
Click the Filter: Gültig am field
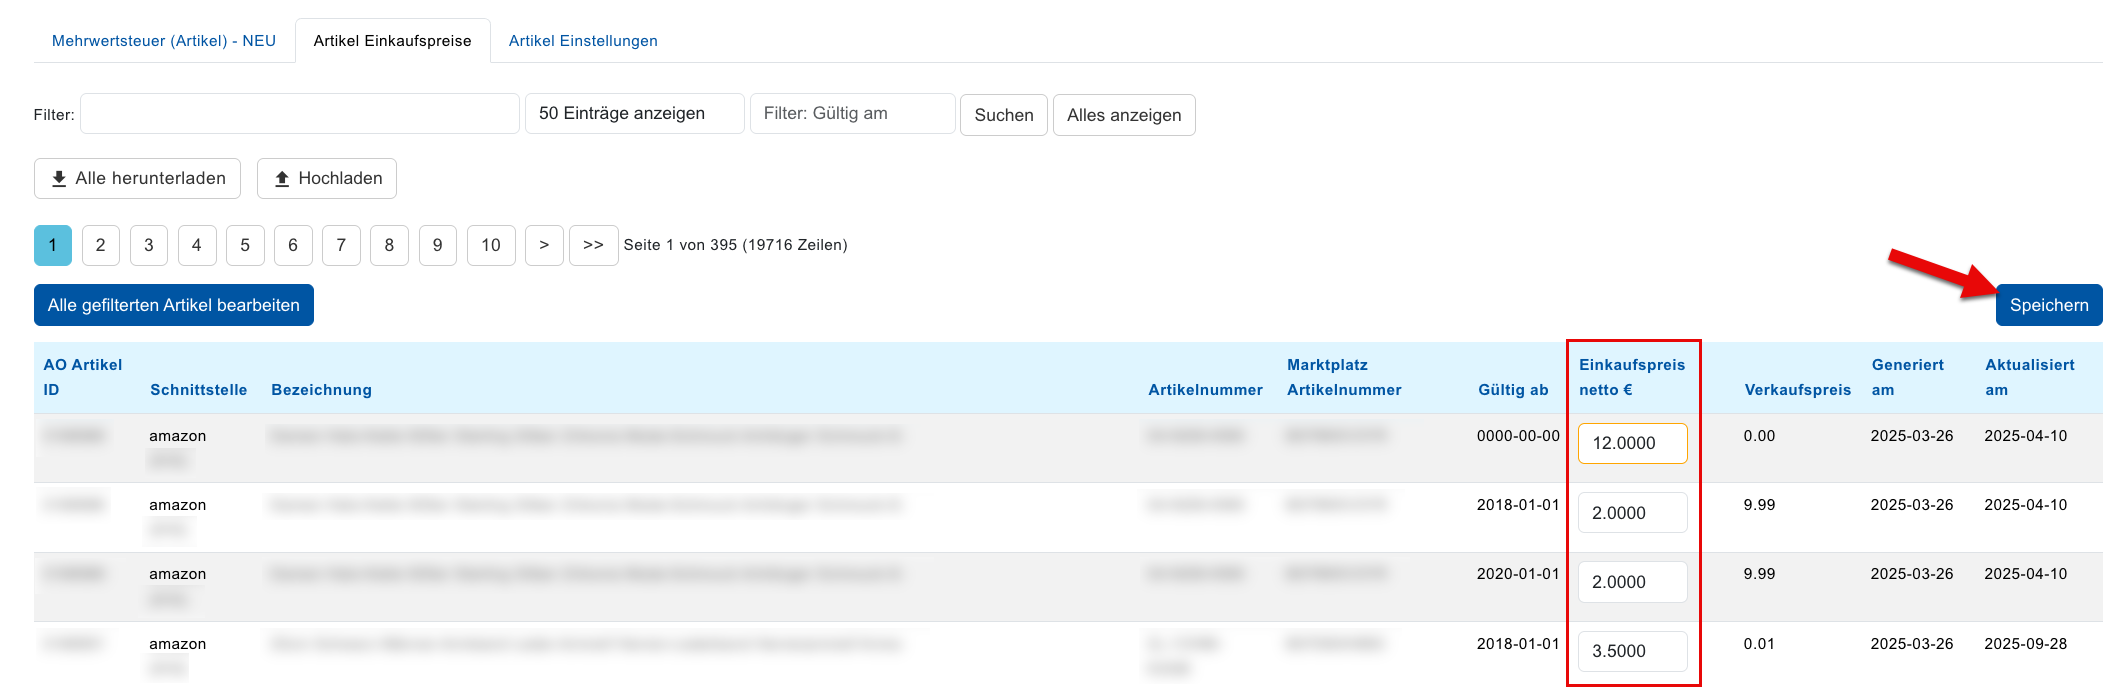[852, 114]
